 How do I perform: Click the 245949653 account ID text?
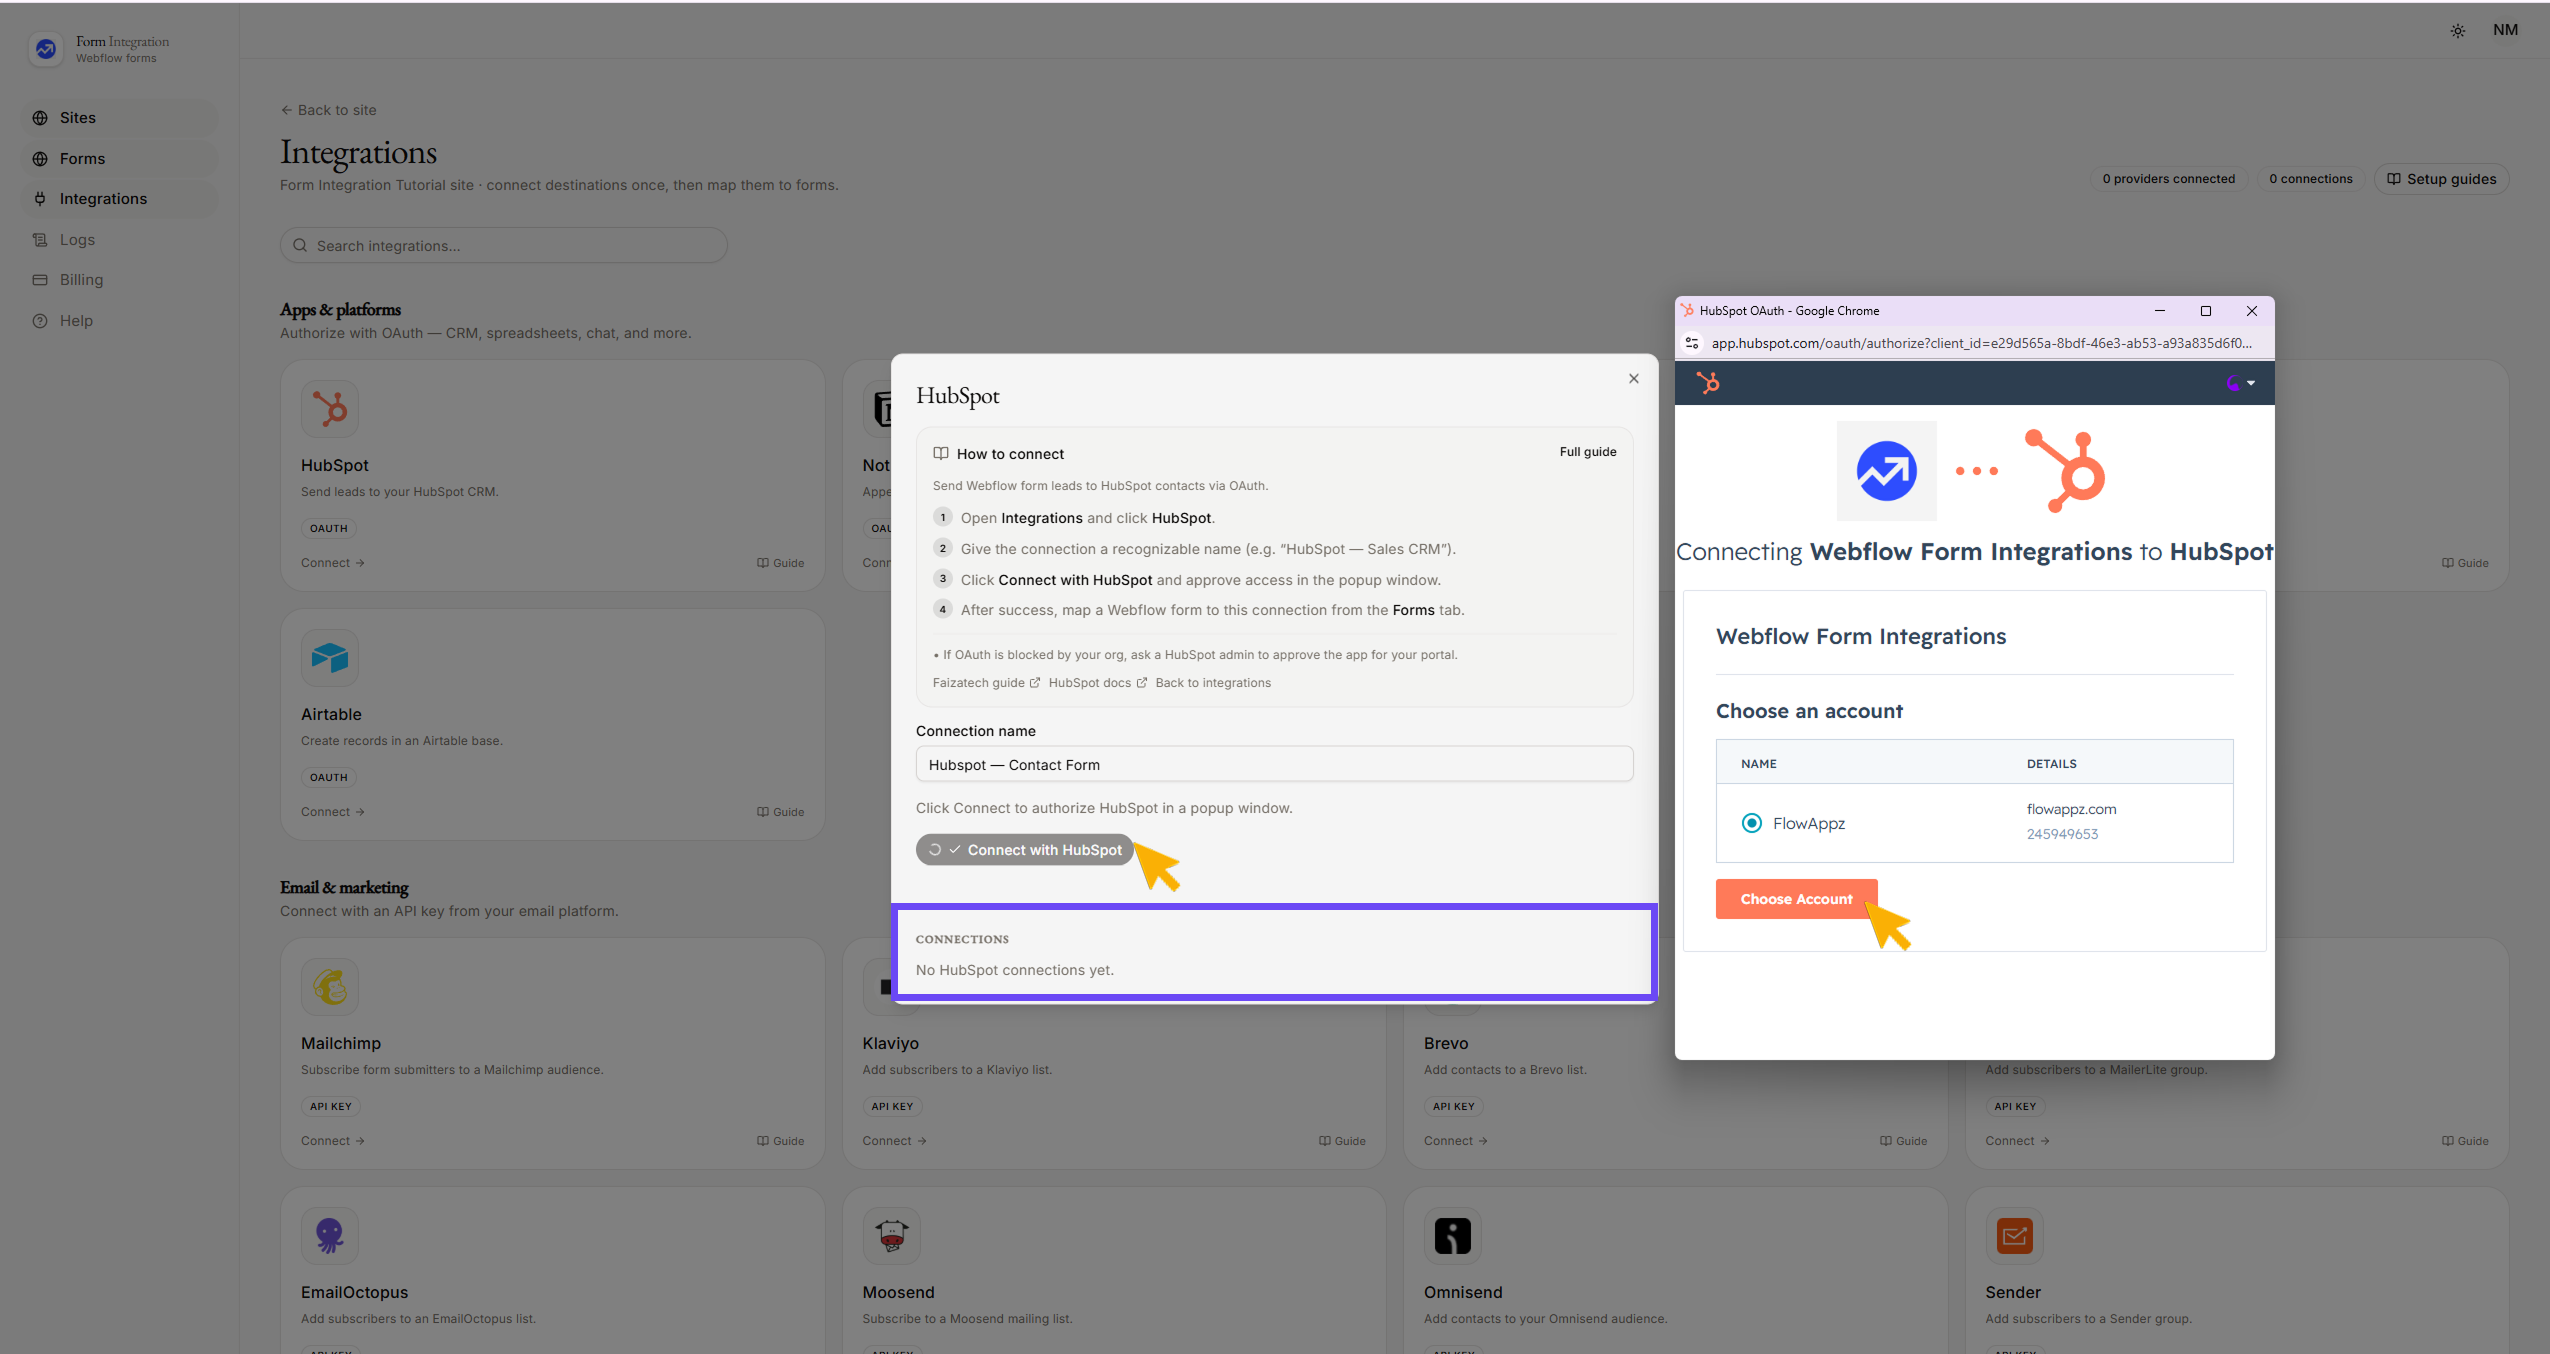pyautogui.click(x=2062, y=834)
